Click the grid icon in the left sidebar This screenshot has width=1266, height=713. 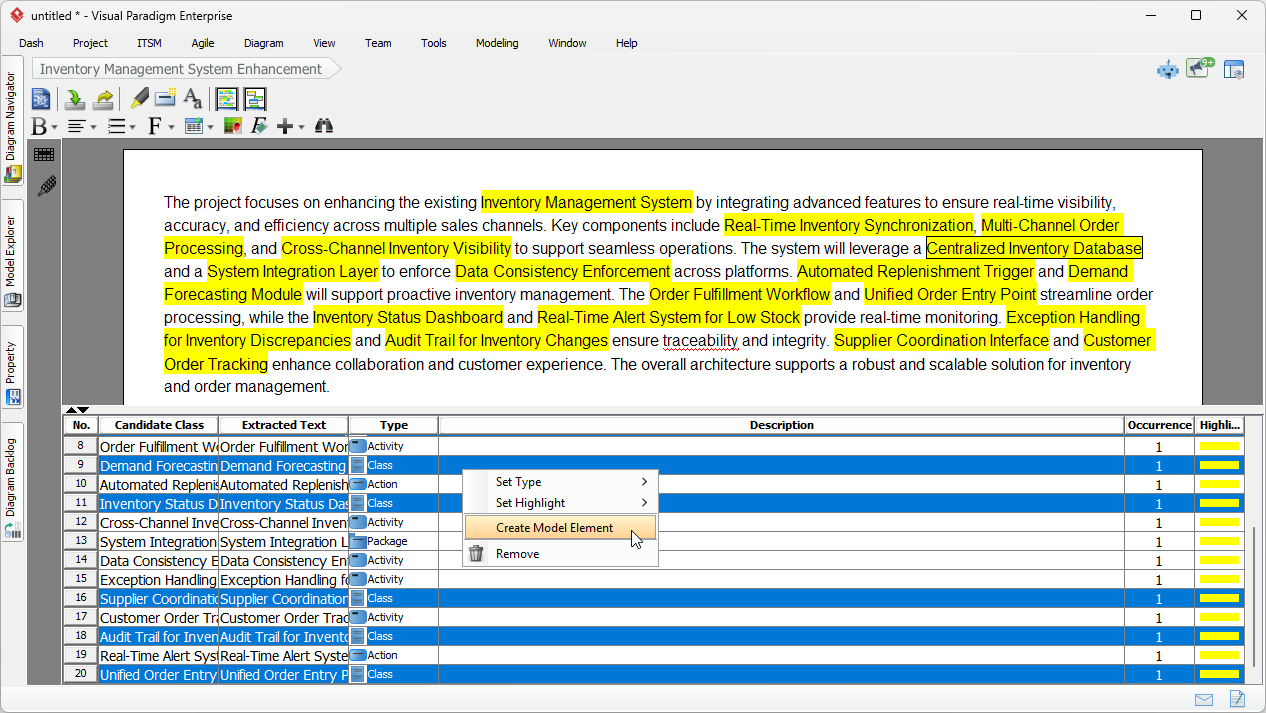click(44, 154)
